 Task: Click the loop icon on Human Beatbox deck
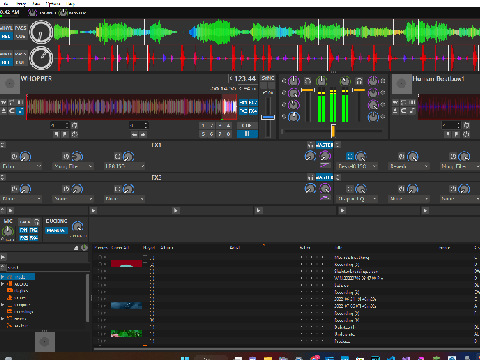403,110
